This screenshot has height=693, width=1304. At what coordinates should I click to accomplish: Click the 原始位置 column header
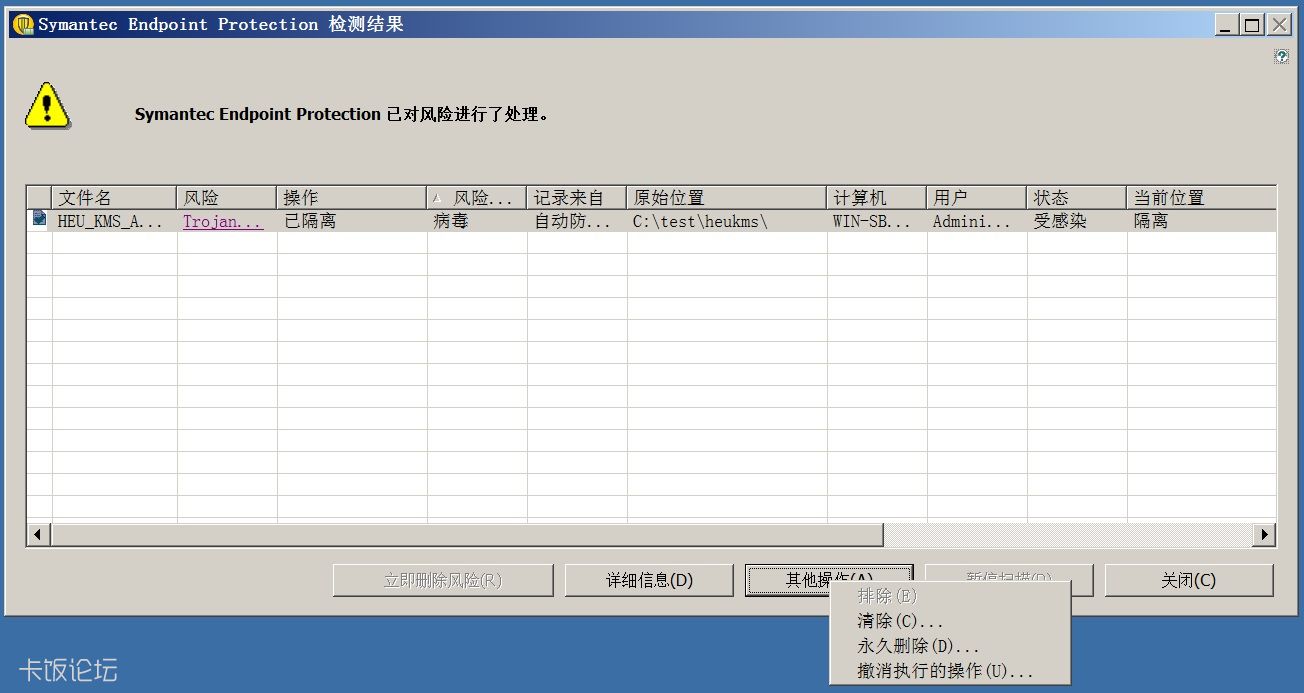pos(726,197)
